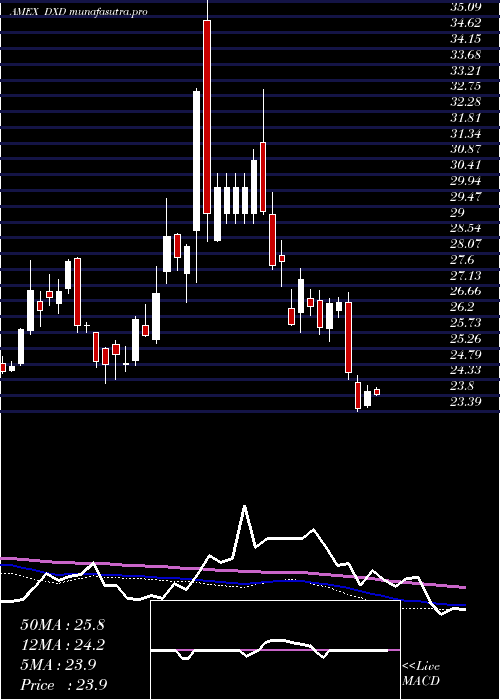This screenshot has height=700, width=500.
Task: Click the 23.8 price axis label
Action: point(462,386)
